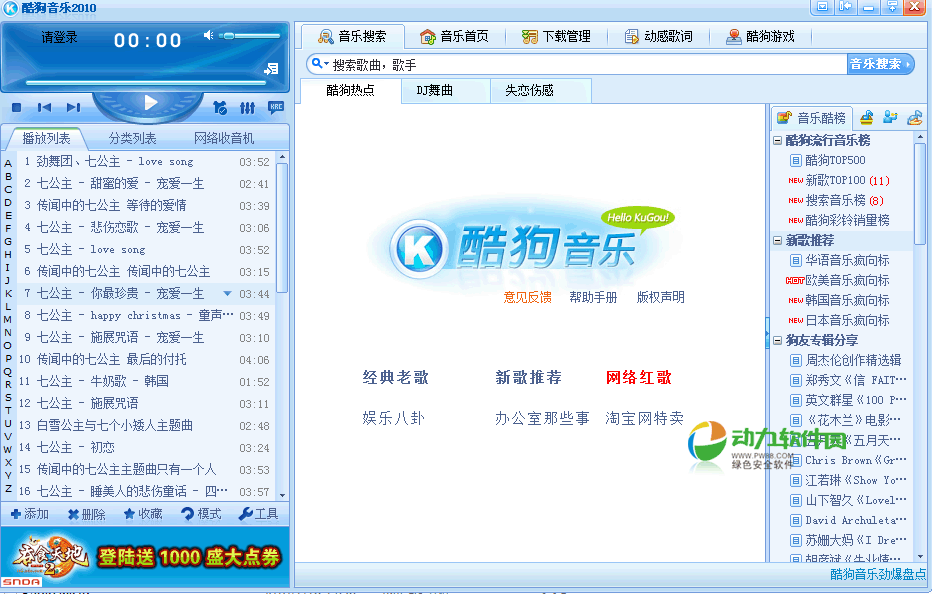
Task: Open the 意见反馈 feedback link
Action: pyautogui.click(x=527, y=297)
